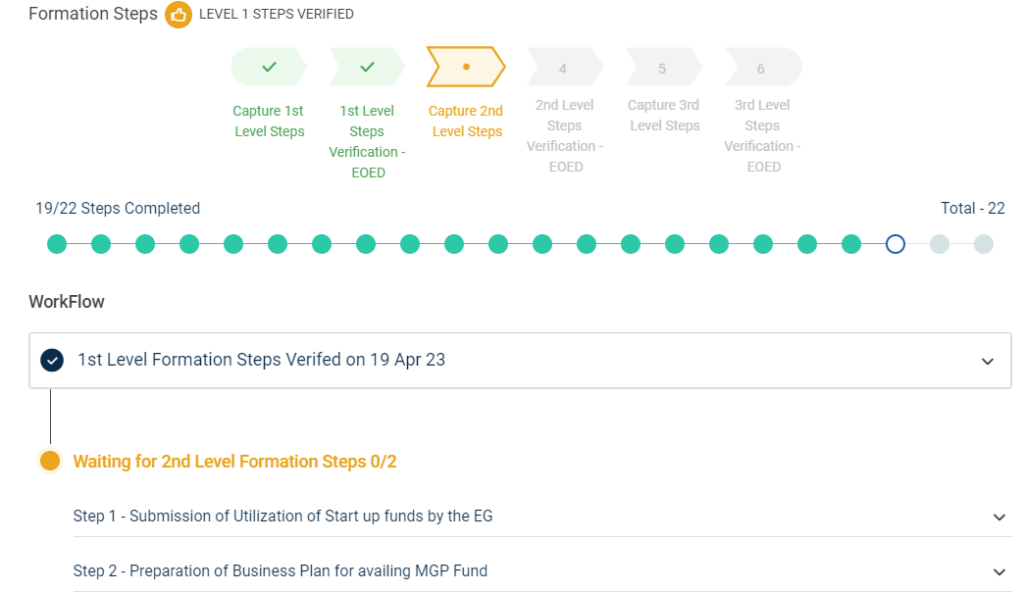
Task: Select stage 4 chevron in the stepper
Action: point(564,68)
